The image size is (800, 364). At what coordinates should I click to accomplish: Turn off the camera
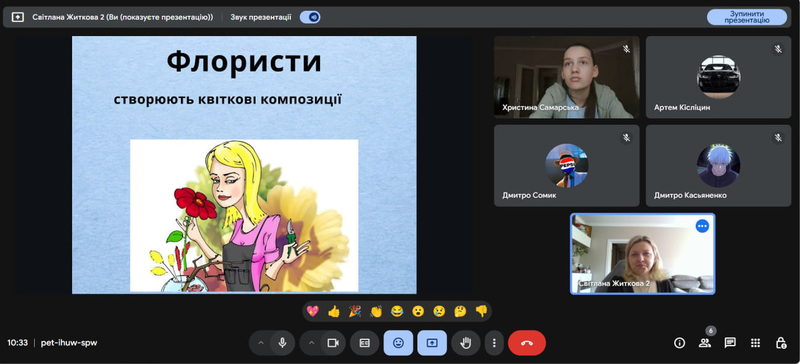tap(333, 343)
